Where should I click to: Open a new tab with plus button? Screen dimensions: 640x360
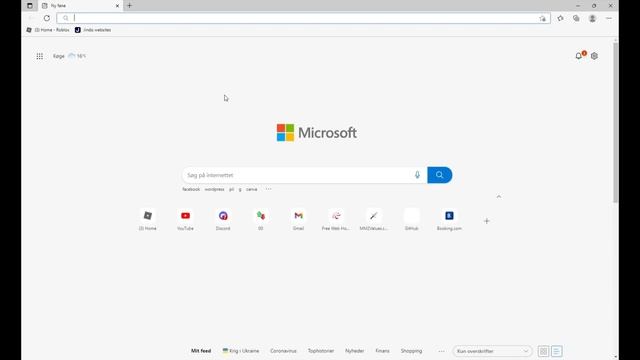pos(129,6)
